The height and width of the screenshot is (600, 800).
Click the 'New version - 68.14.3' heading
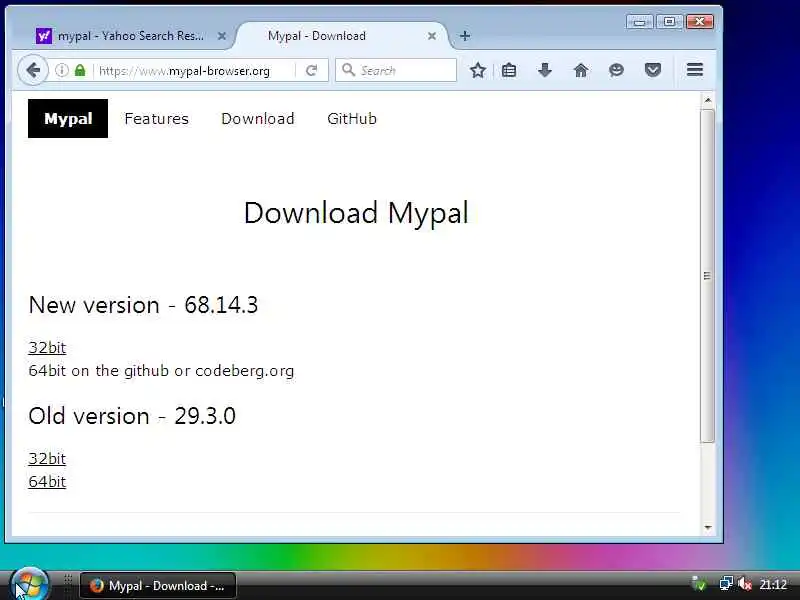[143, 305]
